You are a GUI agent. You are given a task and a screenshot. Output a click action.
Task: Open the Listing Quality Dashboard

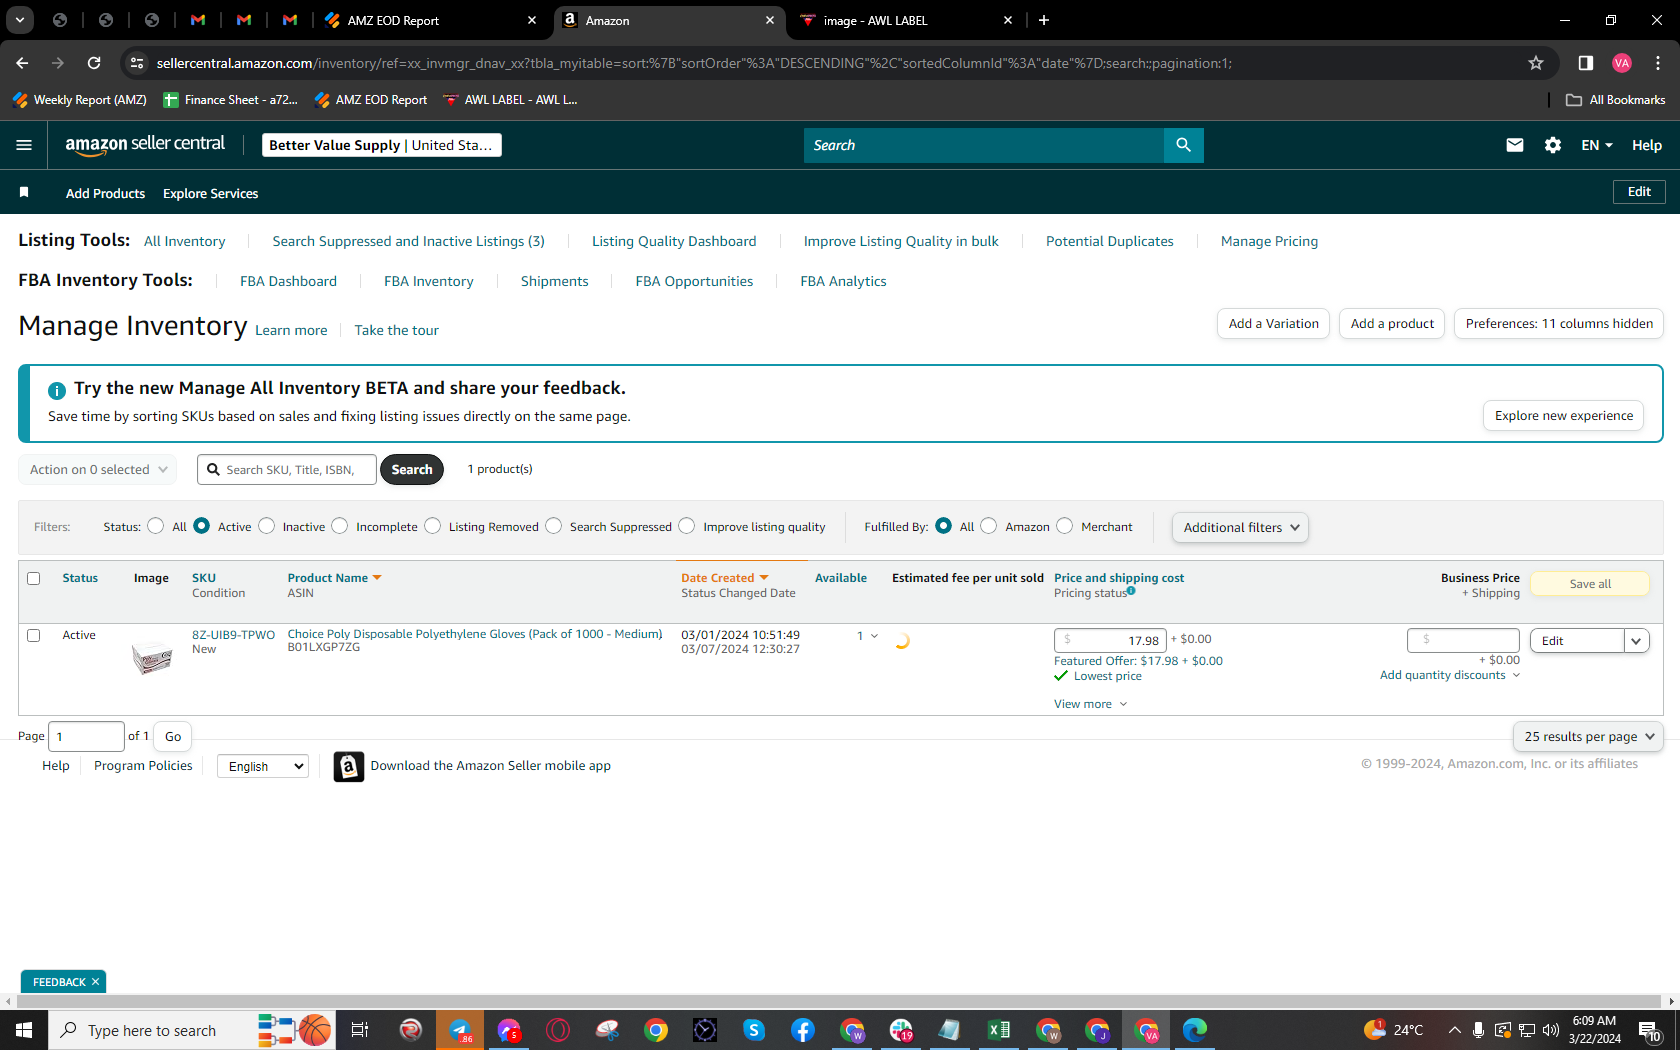click(x=674, y=241)
